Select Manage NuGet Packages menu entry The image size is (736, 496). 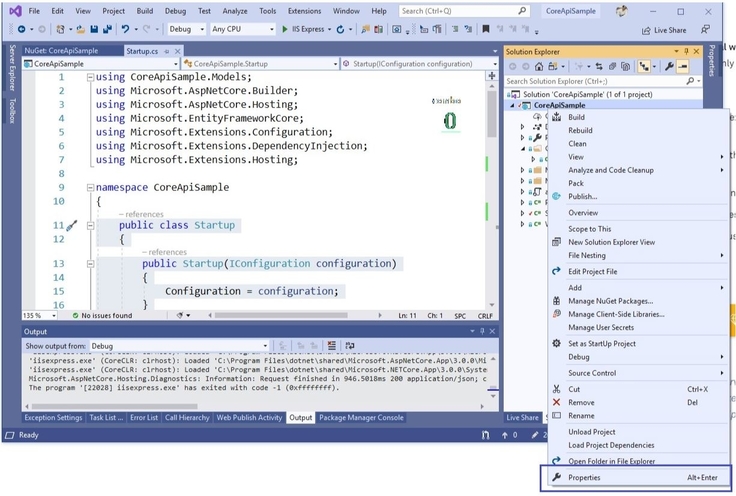[610, 301]
